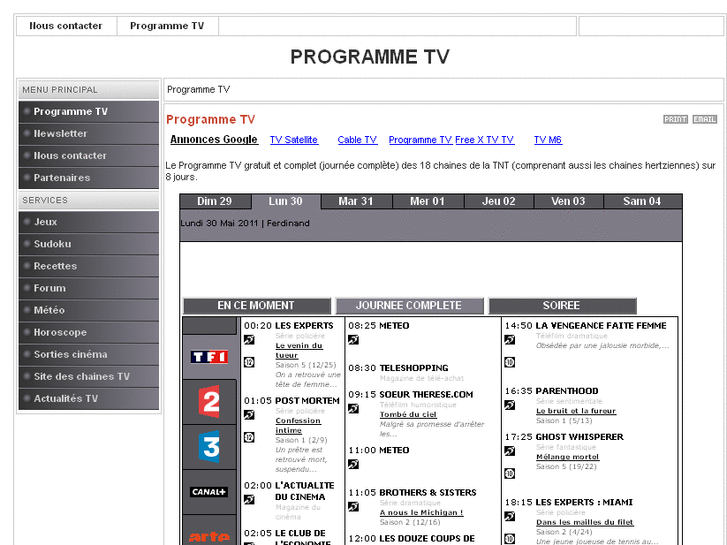Image resolution: width=727 pixels, height=545 pixels.
Task: Switch to the Sam 04 day tab
Action: (x=643, y=201)
